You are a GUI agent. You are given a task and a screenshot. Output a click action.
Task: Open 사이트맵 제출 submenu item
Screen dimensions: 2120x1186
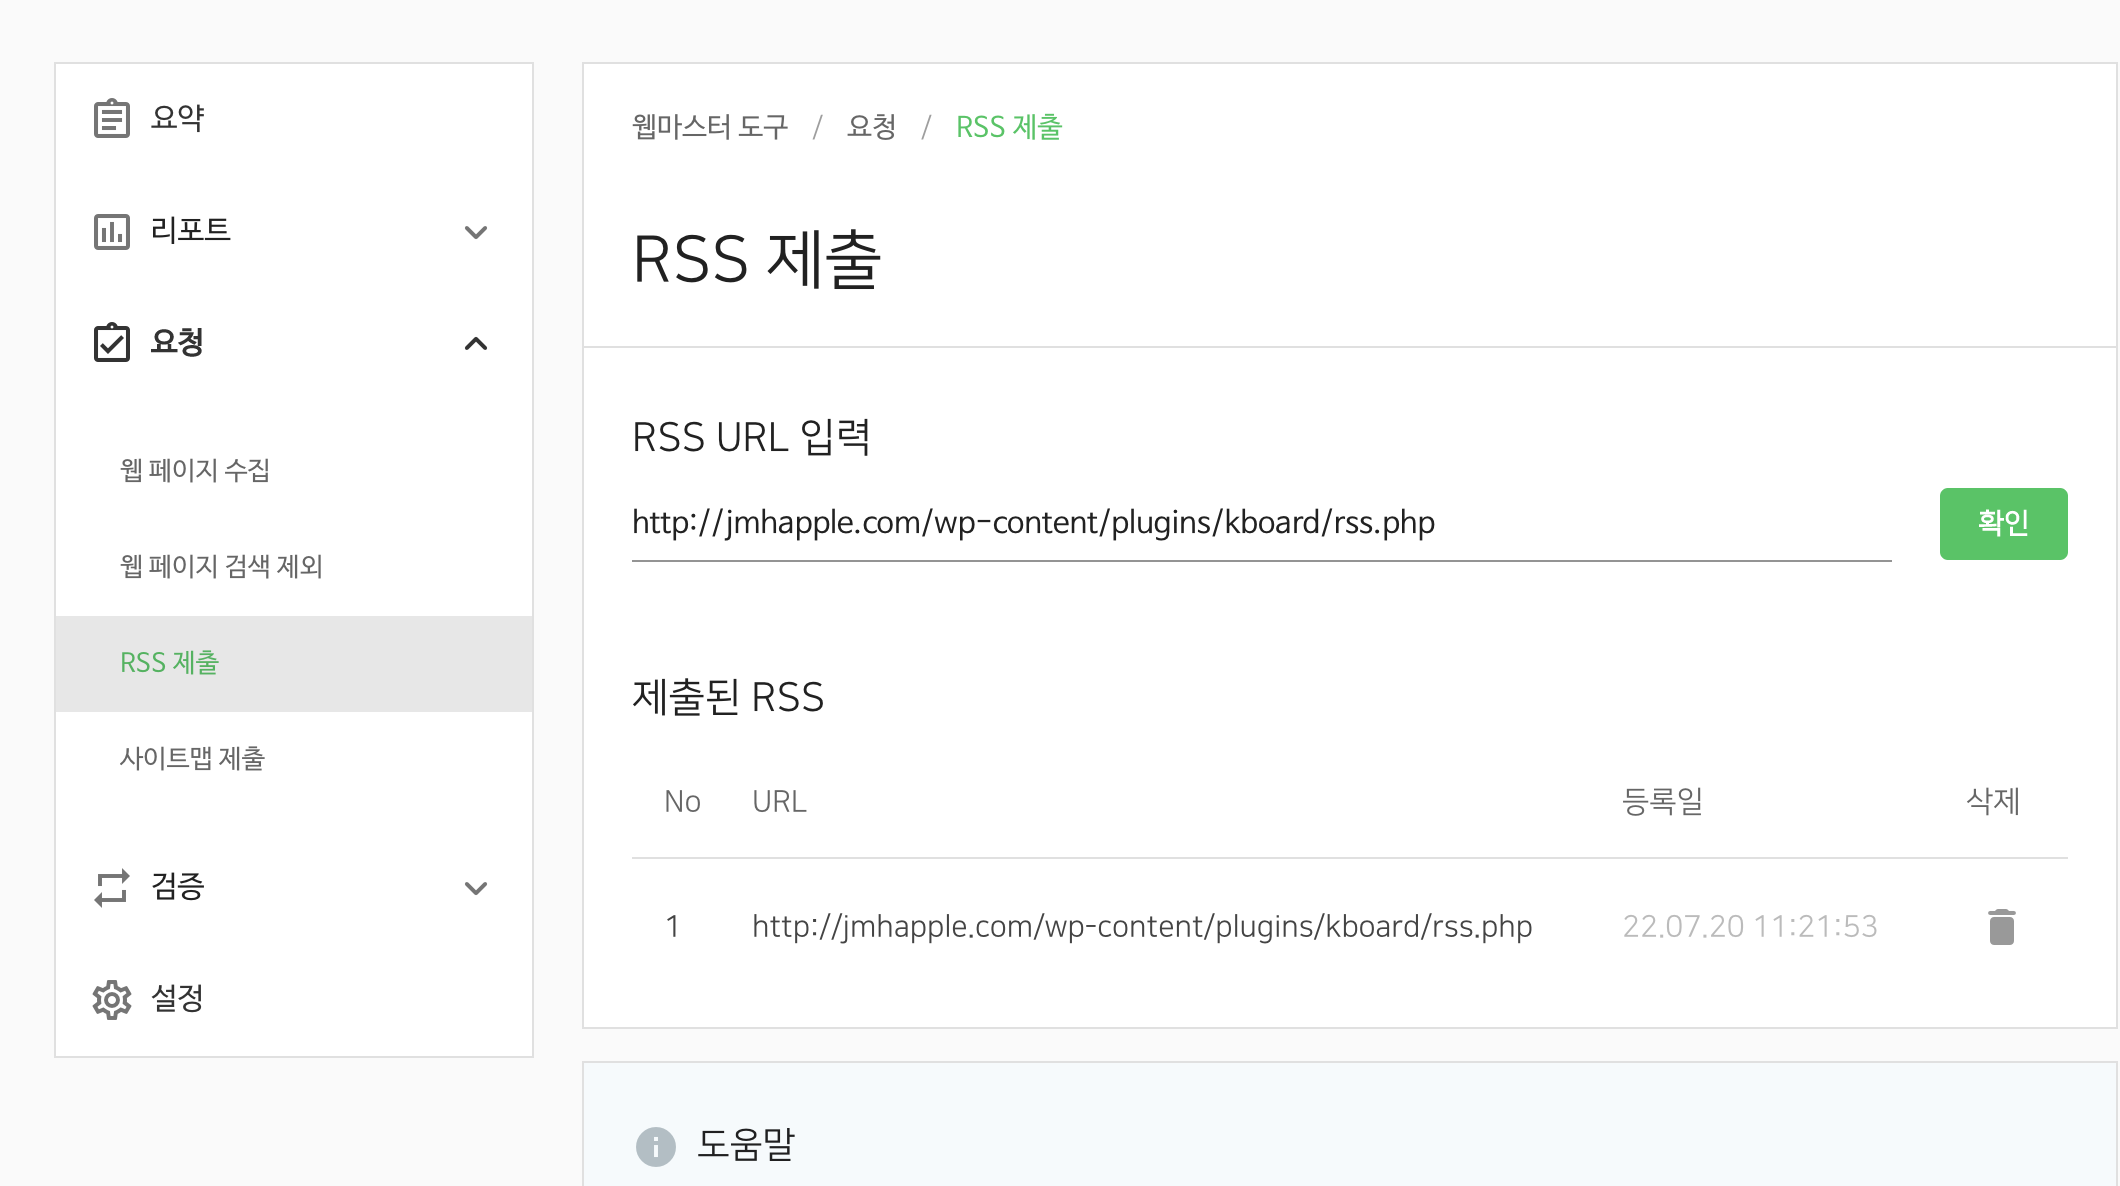click(x=192, y=759)
